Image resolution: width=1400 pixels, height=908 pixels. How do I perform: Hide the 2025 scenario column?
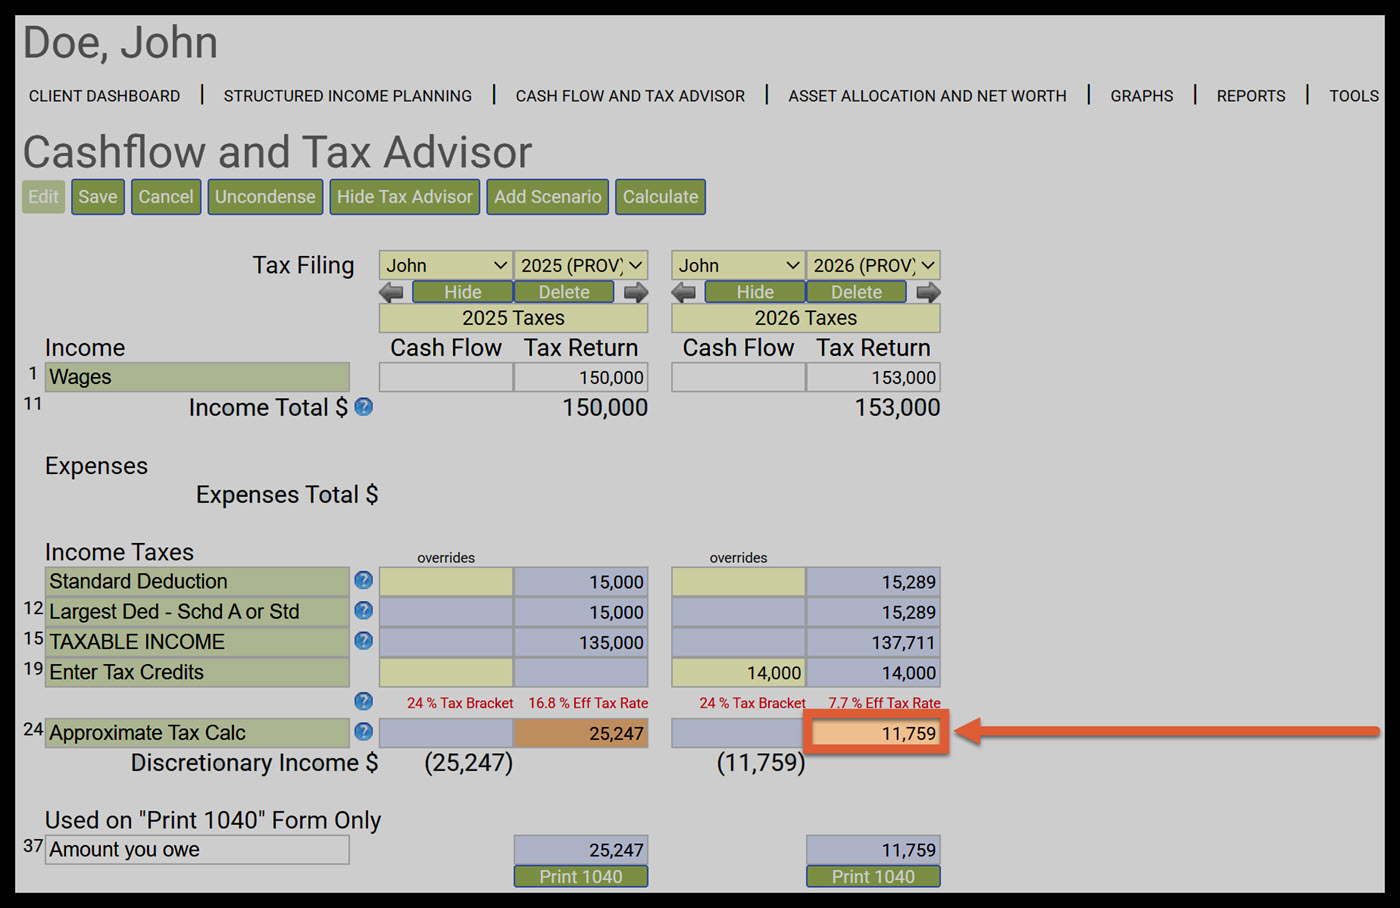(x=463, y=292)
